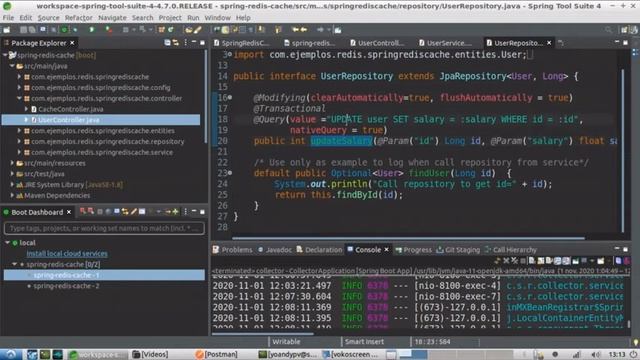Click Remove All Terminated Launches in Console toolbar
Image resolution: width=640 pixels, height=360 pixels.
pos(514,260)
